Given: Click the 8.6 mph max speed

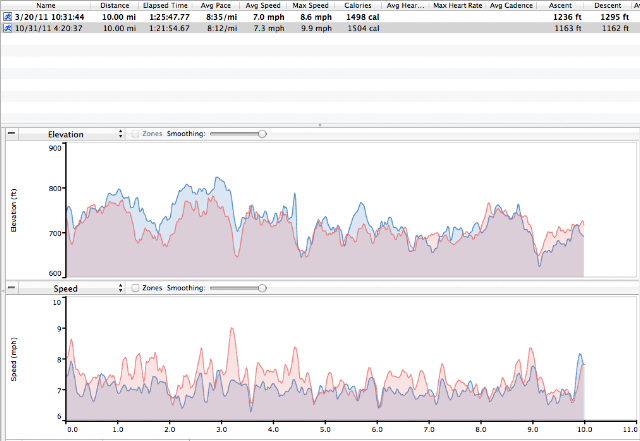Looking at the screenshot, I should (316, 17).
